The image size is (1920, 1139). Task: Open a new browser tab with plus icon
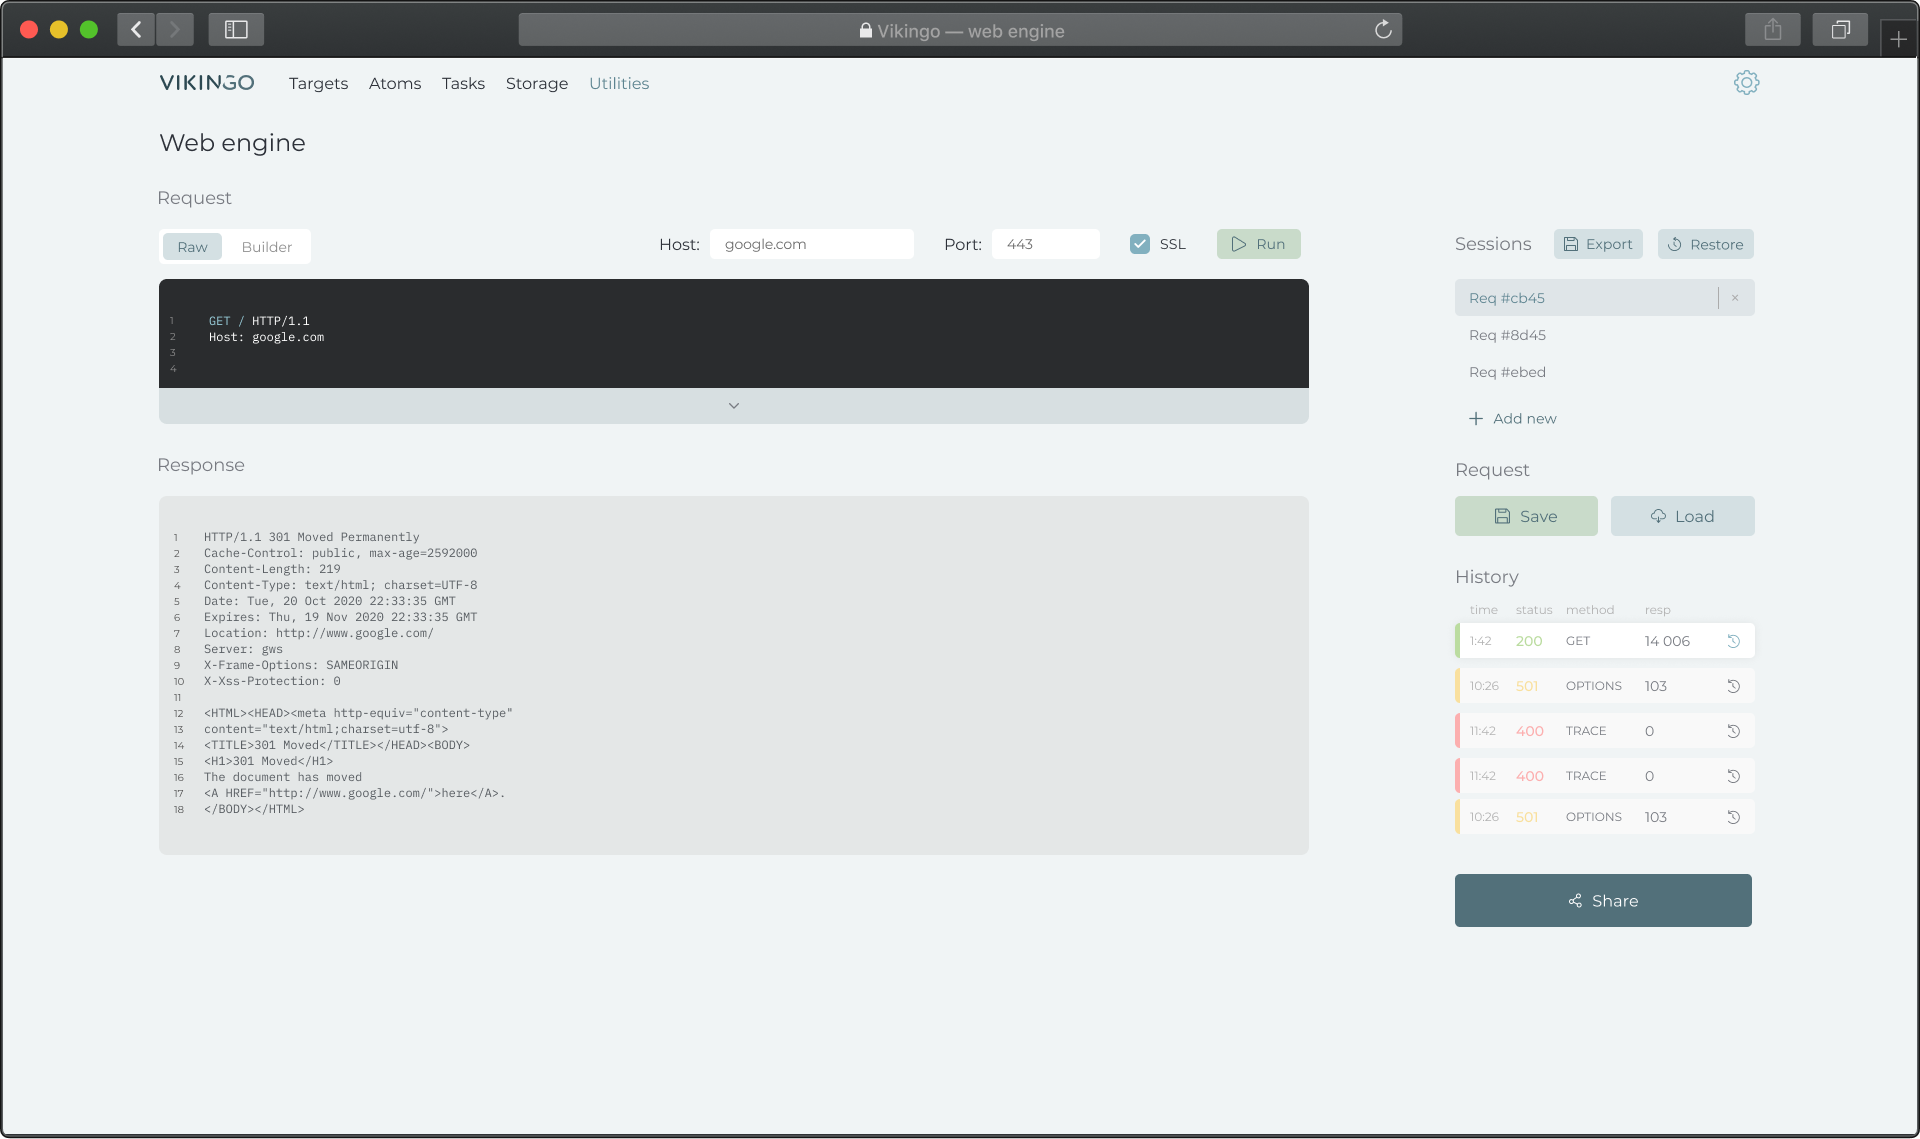tap(1898, 39)
